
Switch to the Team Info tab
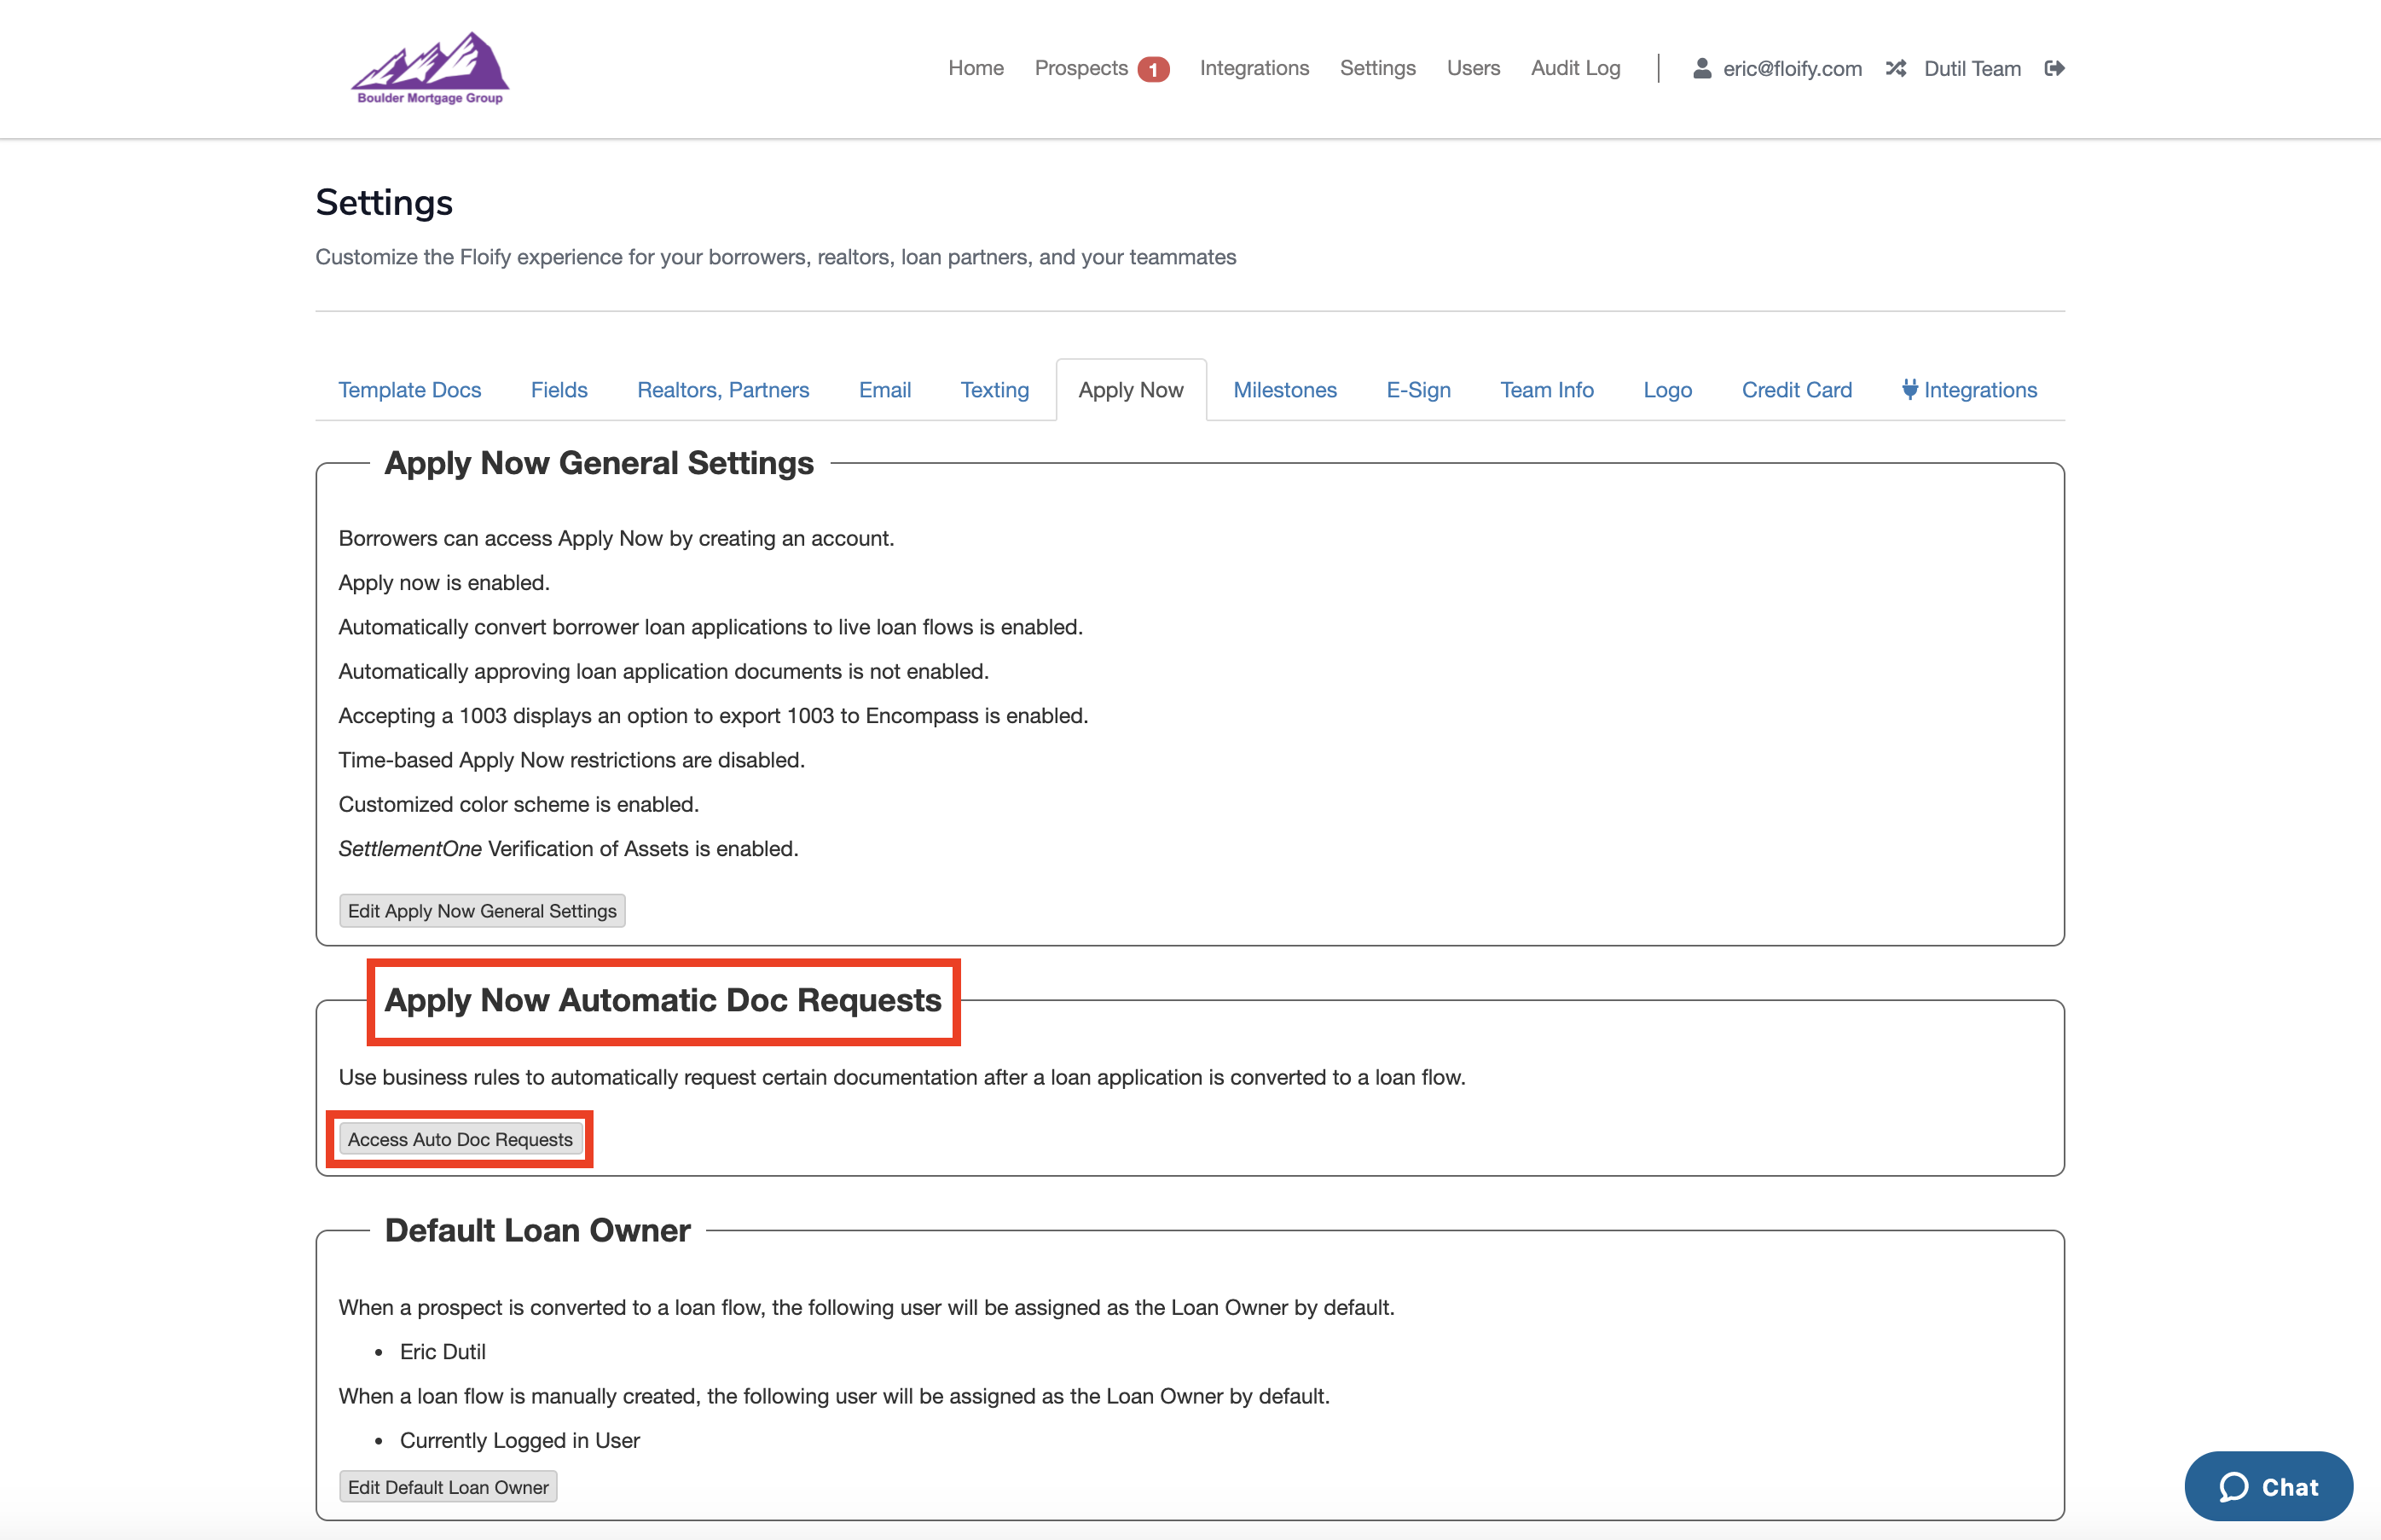(x=1546, y=390)
